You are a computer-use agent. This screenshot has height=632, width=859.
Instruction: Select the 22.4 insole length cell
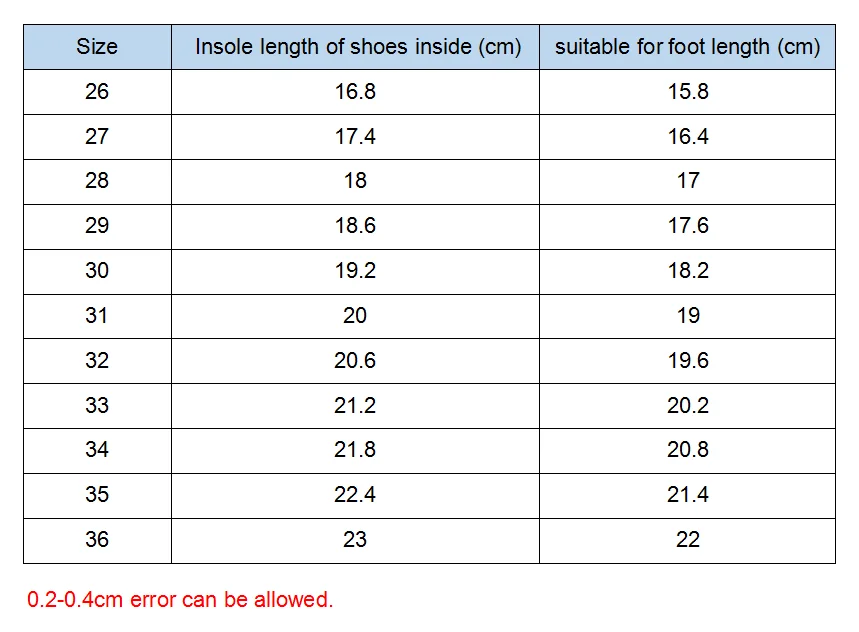coord(355,494)
